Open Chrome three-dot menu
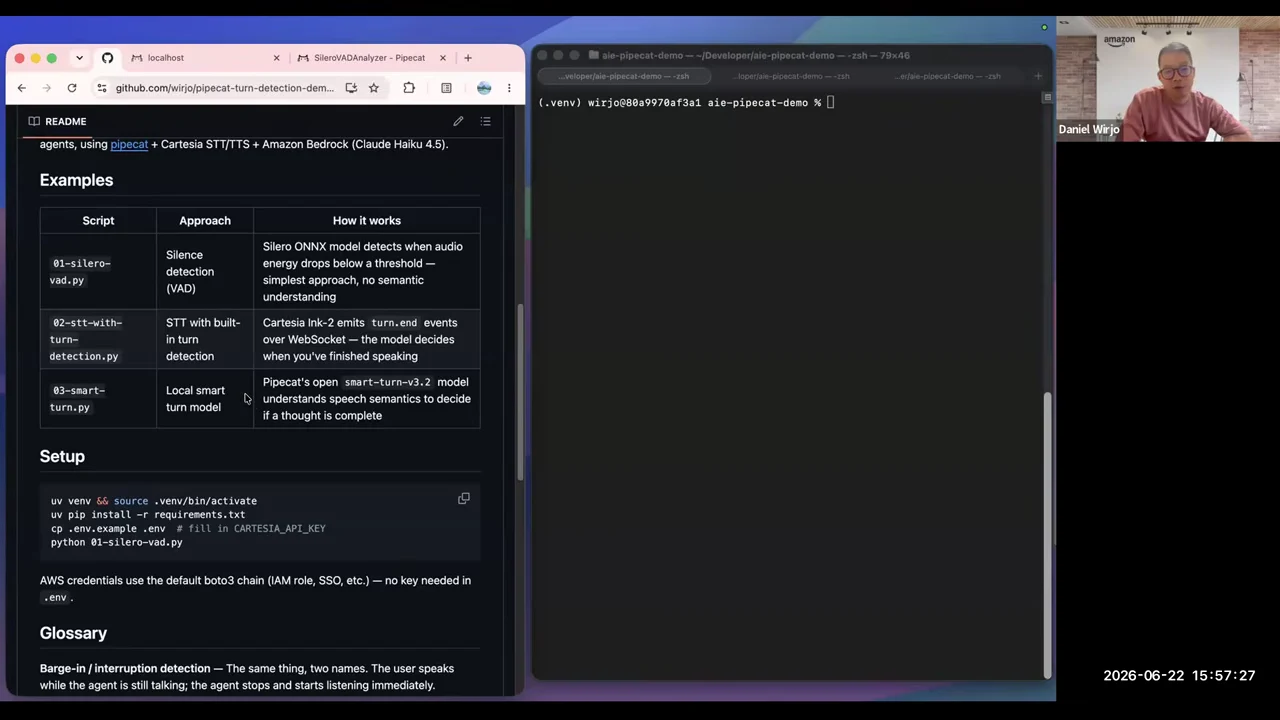Viewport: 1280px width, 720px height. 509,88
